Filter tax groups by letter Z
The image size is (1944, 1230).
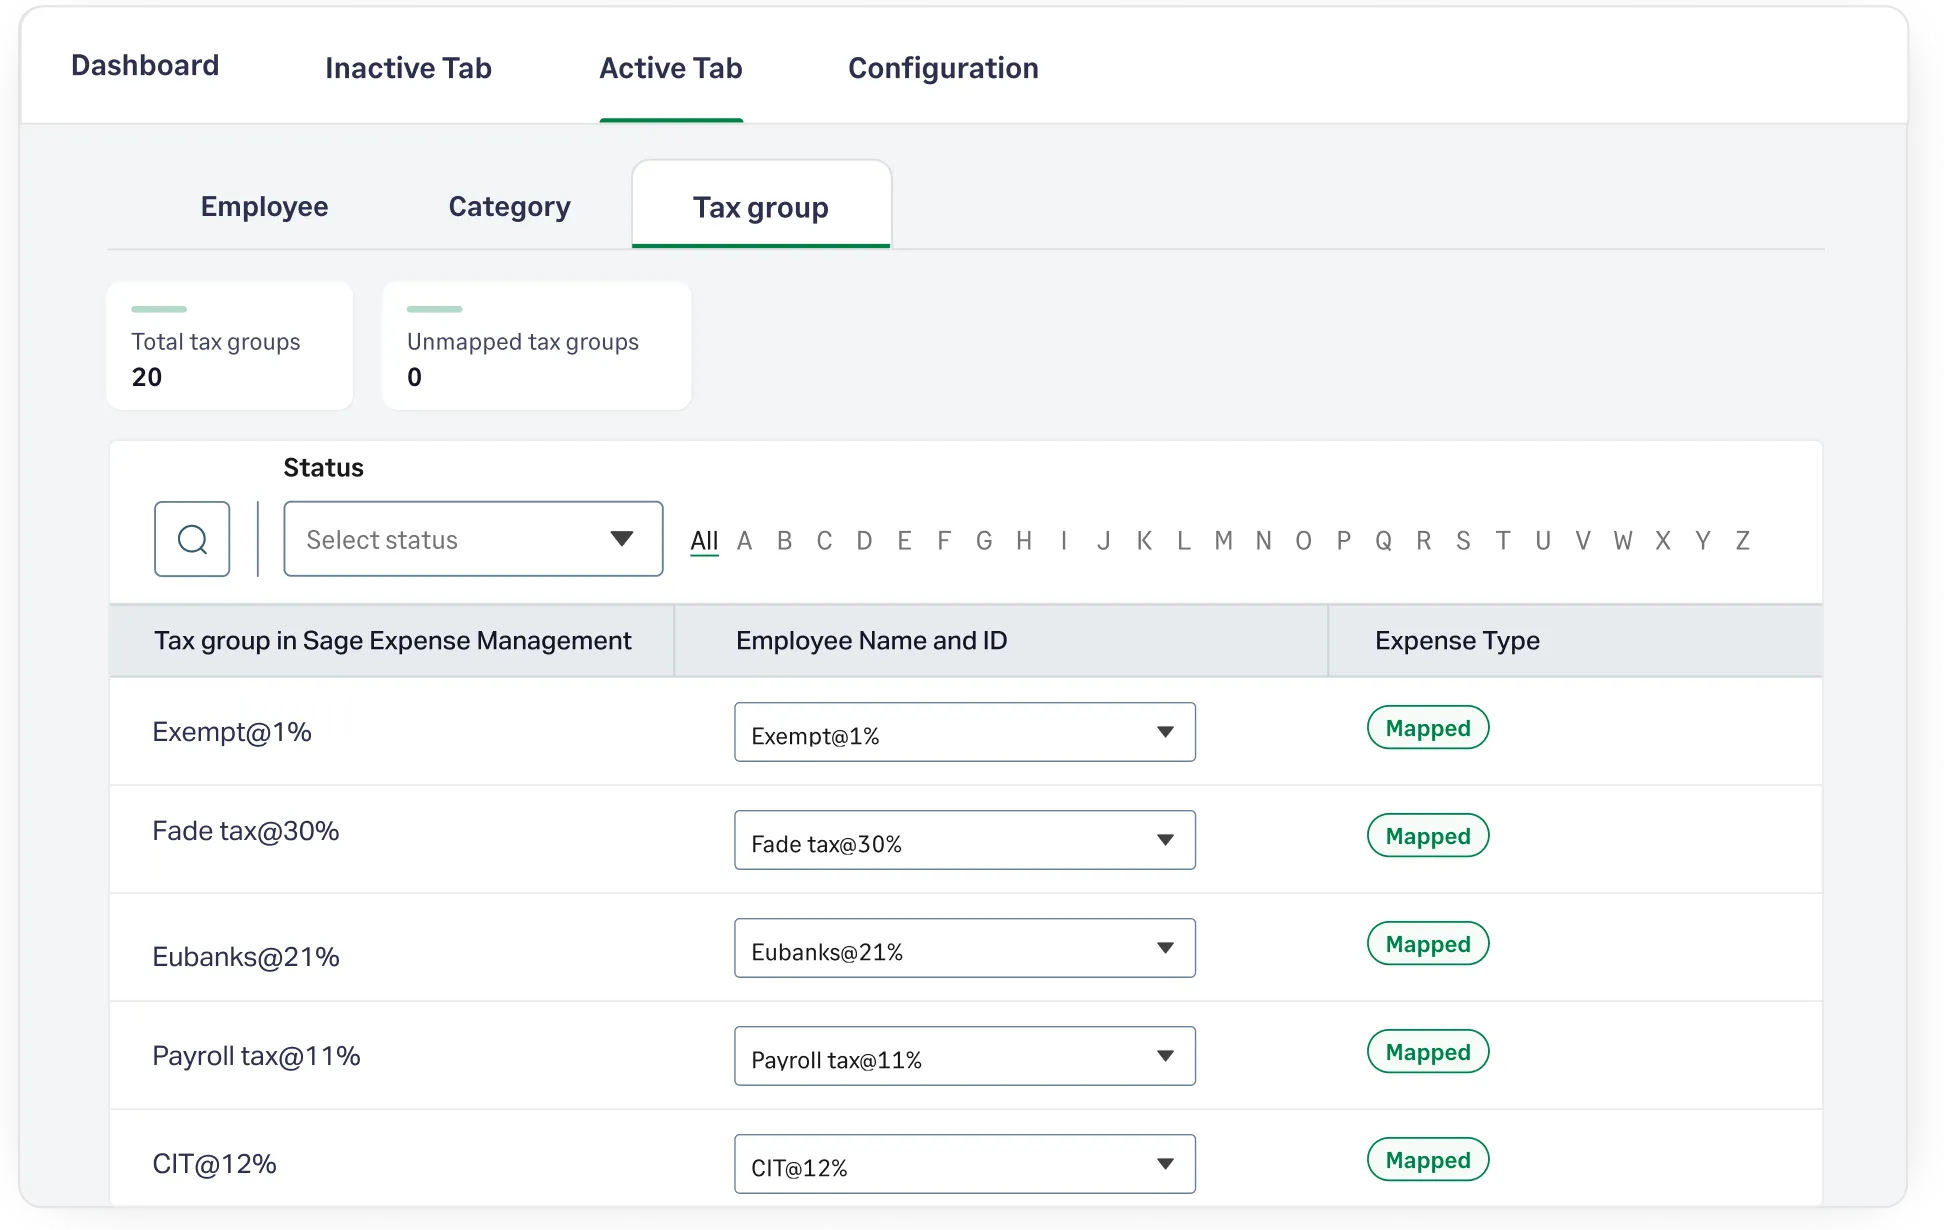(x=1742, y=541)
